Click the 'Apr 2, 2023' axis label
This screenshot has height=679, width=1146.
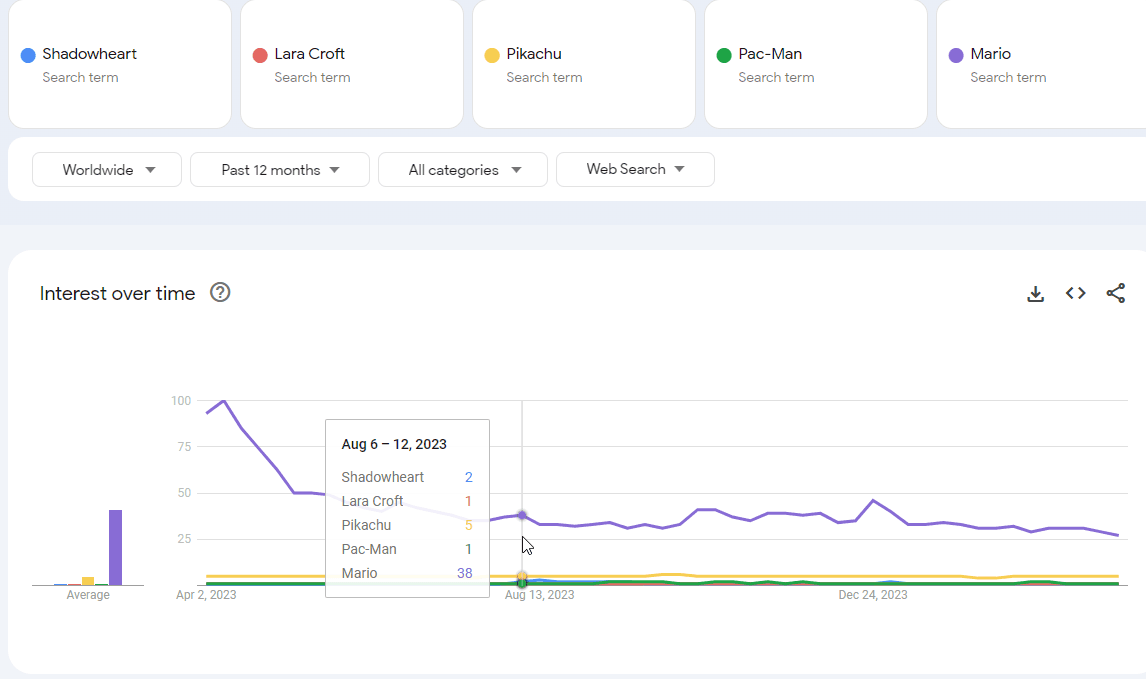206,595
